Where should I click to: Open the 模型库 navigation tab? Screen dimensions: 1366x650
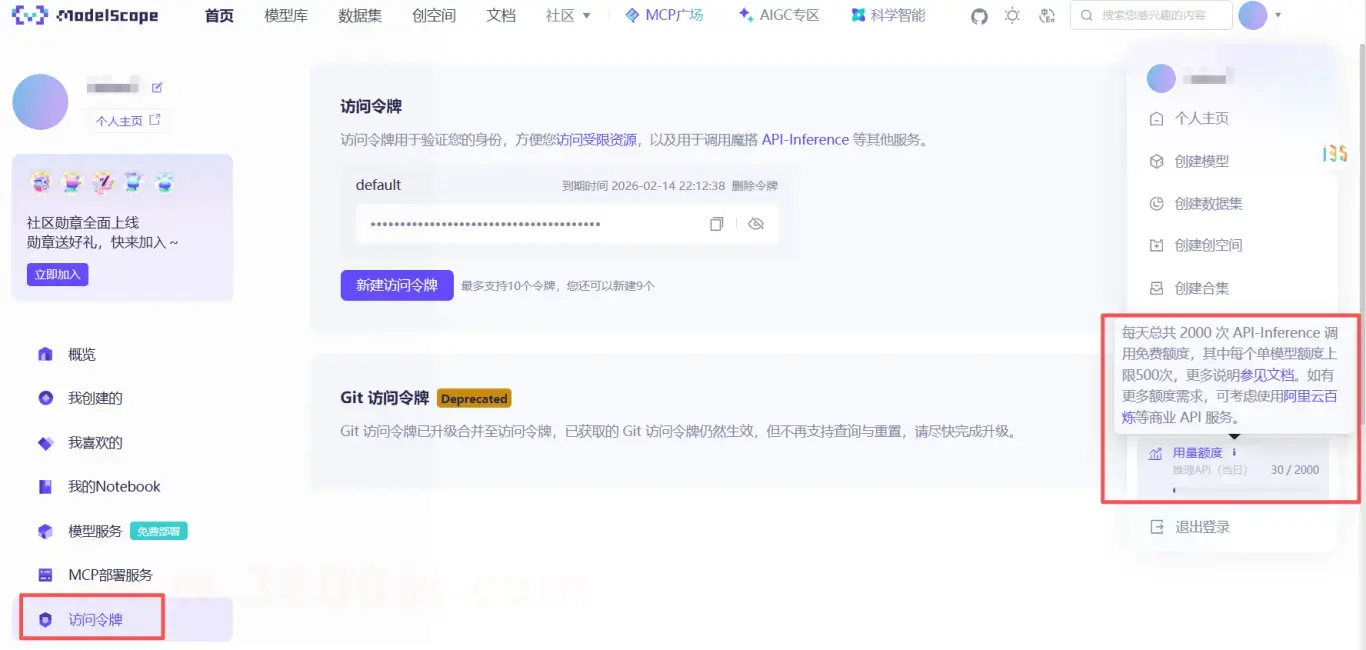tap(286, 16)
